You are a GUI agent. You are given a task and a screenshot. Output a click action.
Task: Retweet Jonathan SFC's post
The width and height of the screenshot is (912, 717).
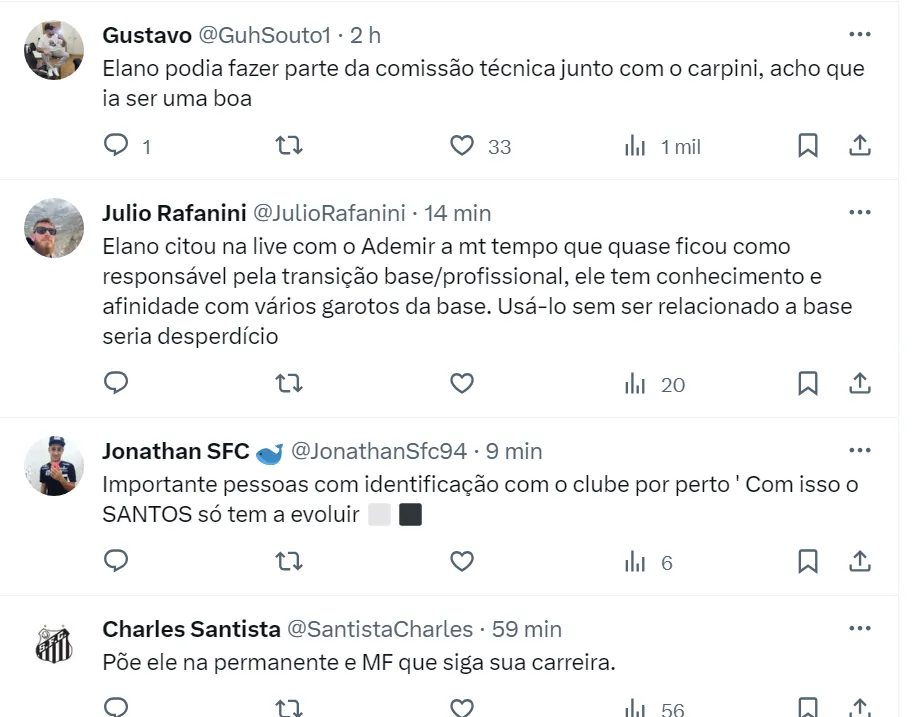288,562
